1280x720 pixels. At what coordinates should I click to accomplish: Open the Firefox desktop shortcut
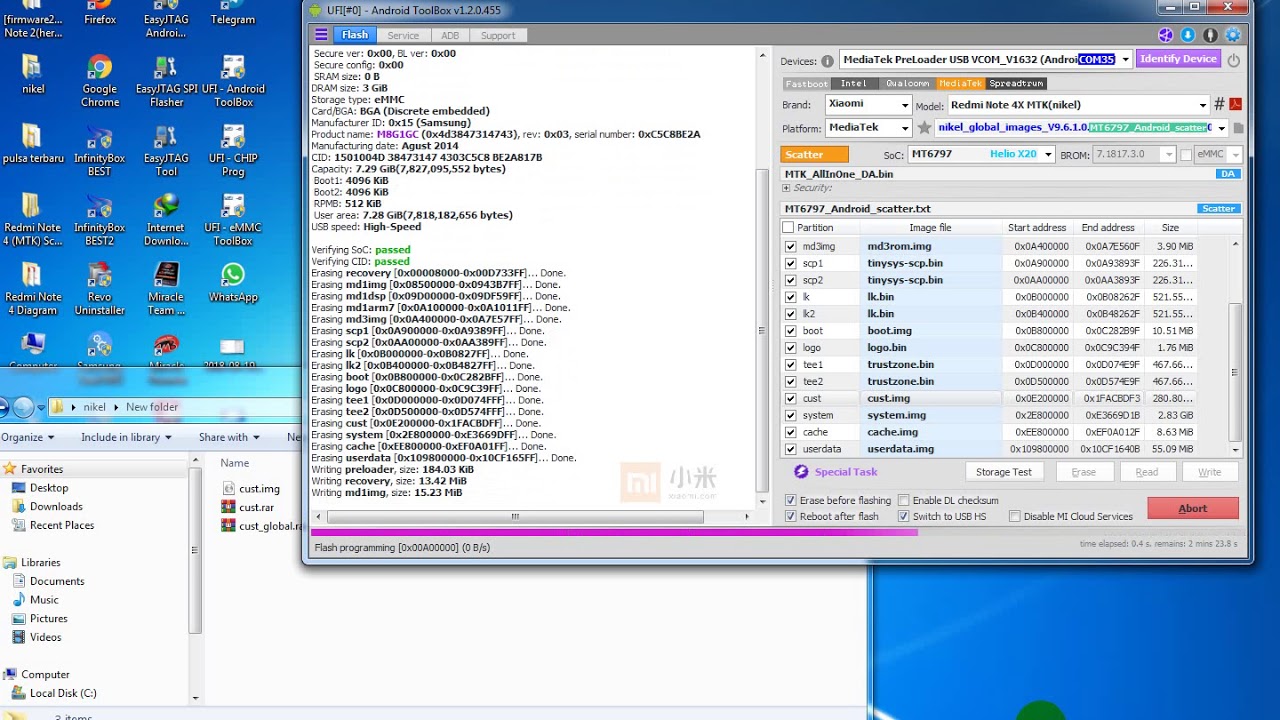99,14
